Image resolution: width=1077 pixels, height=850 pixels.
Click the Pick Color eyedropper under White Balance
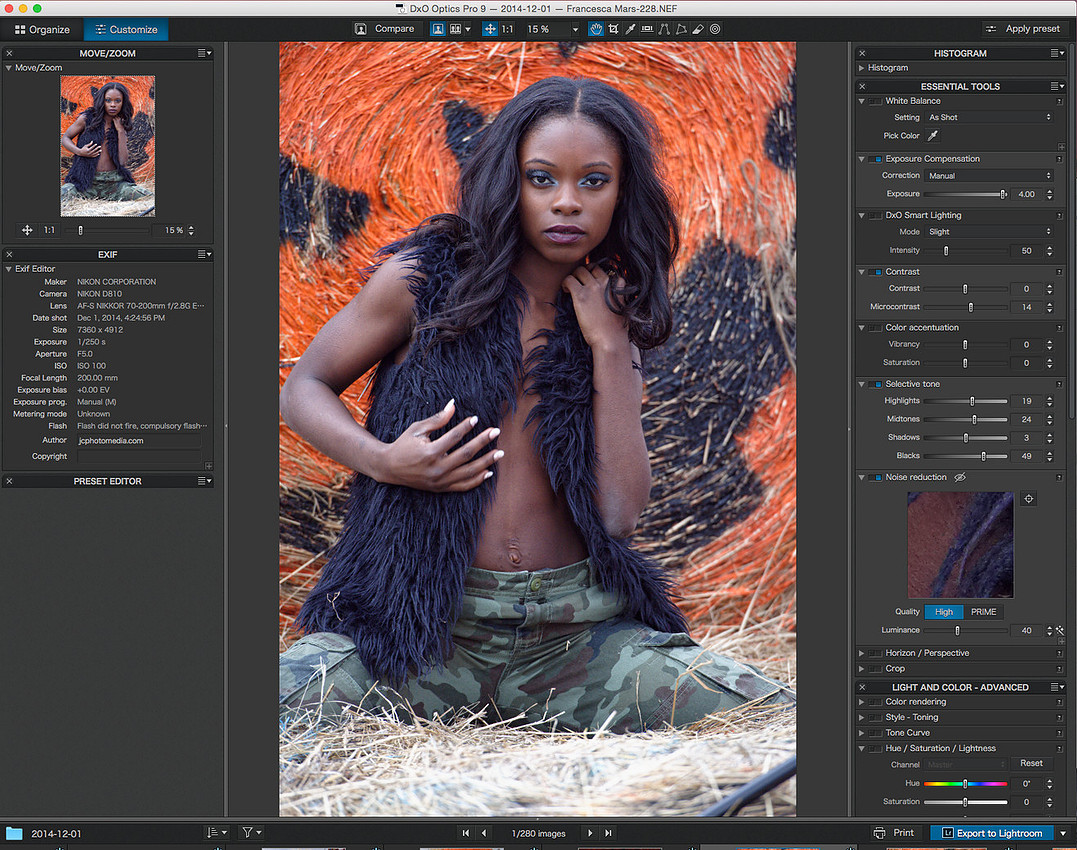pyautogui.click(x=933, y=136)
